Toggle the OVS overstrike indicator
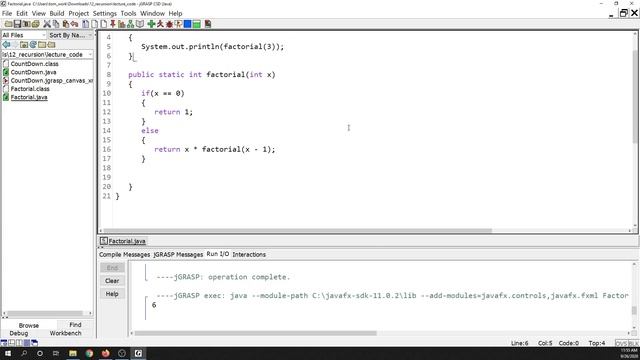The image size is (640, 360). pyautogui.click(x=621, y=343)
